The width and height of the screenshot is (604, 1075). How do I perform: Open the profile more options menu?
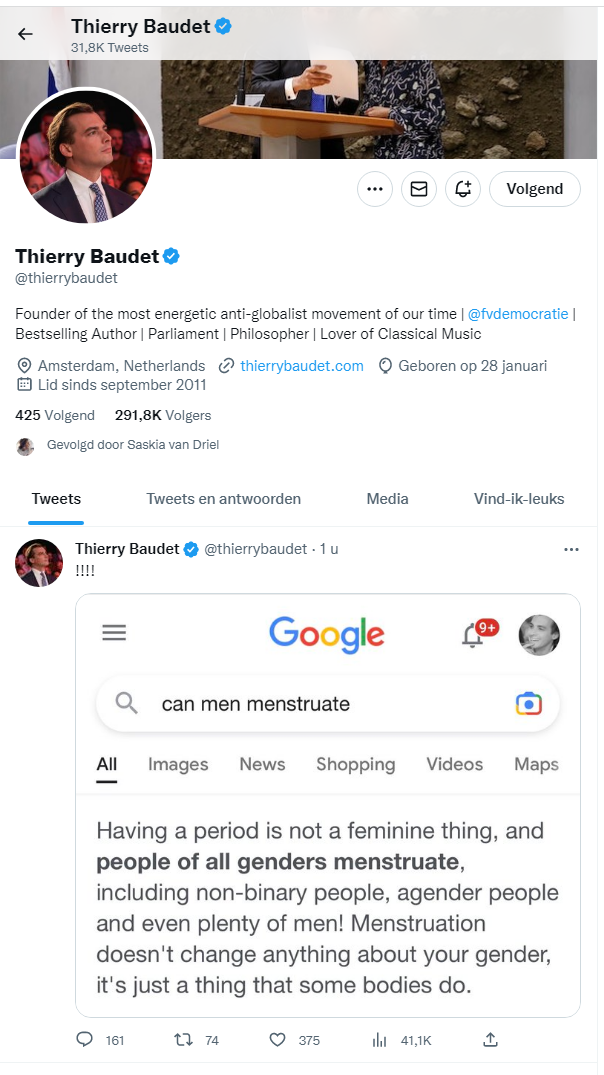tap(375, 188)
